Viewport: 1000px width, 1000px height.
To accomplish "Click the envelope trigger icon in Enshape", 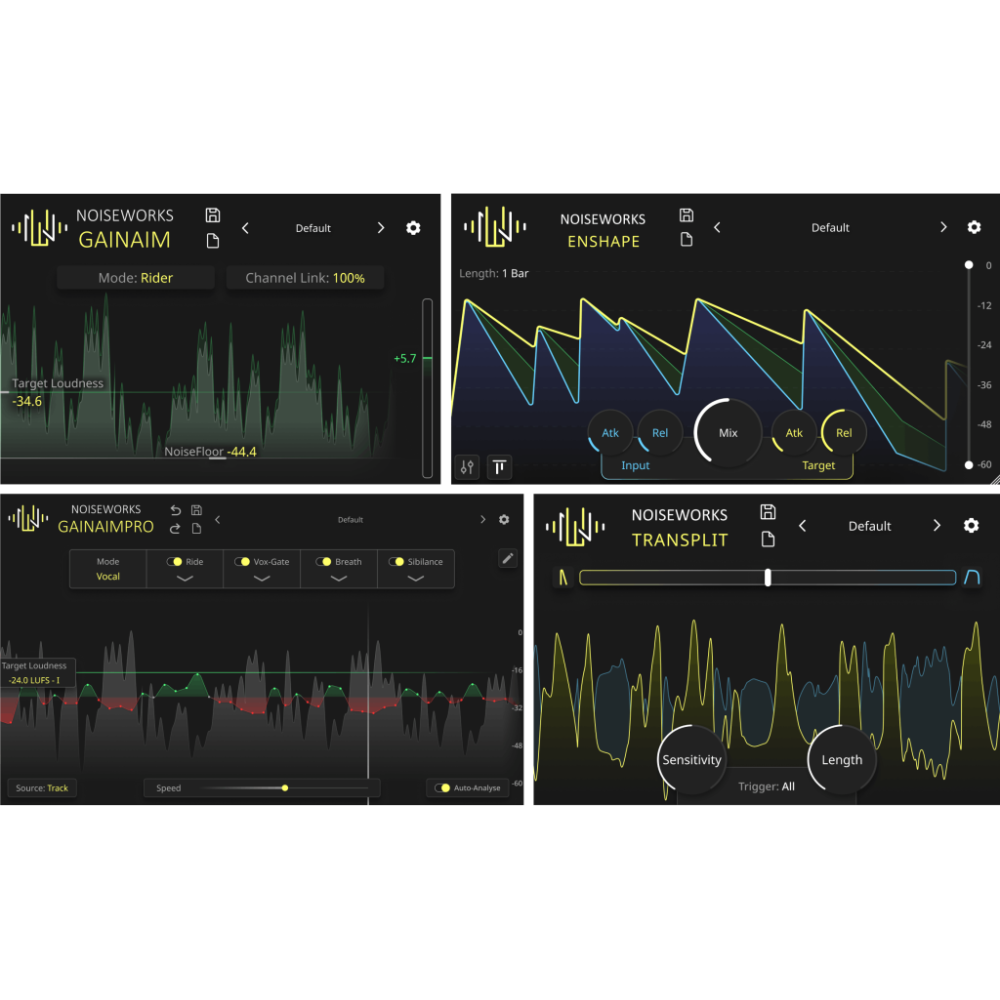I will coord(499,466).
